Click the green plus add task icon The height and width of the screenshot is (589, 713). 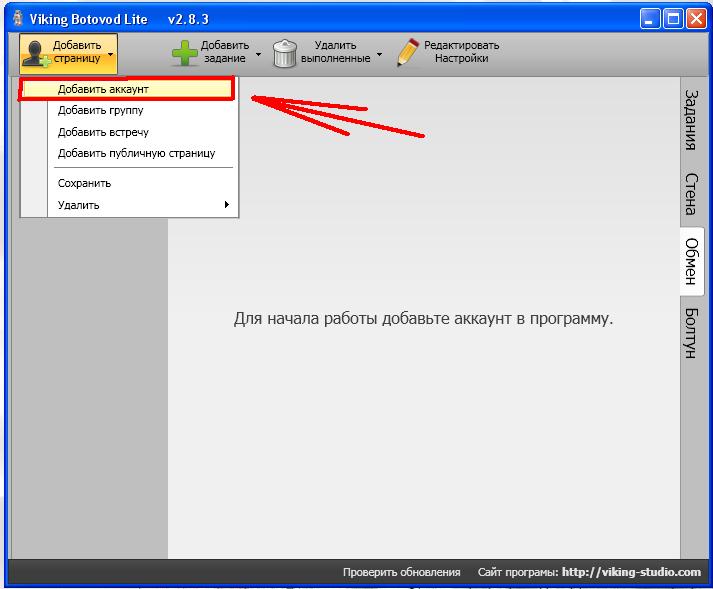pyautogui.click(x=185, y=53)
